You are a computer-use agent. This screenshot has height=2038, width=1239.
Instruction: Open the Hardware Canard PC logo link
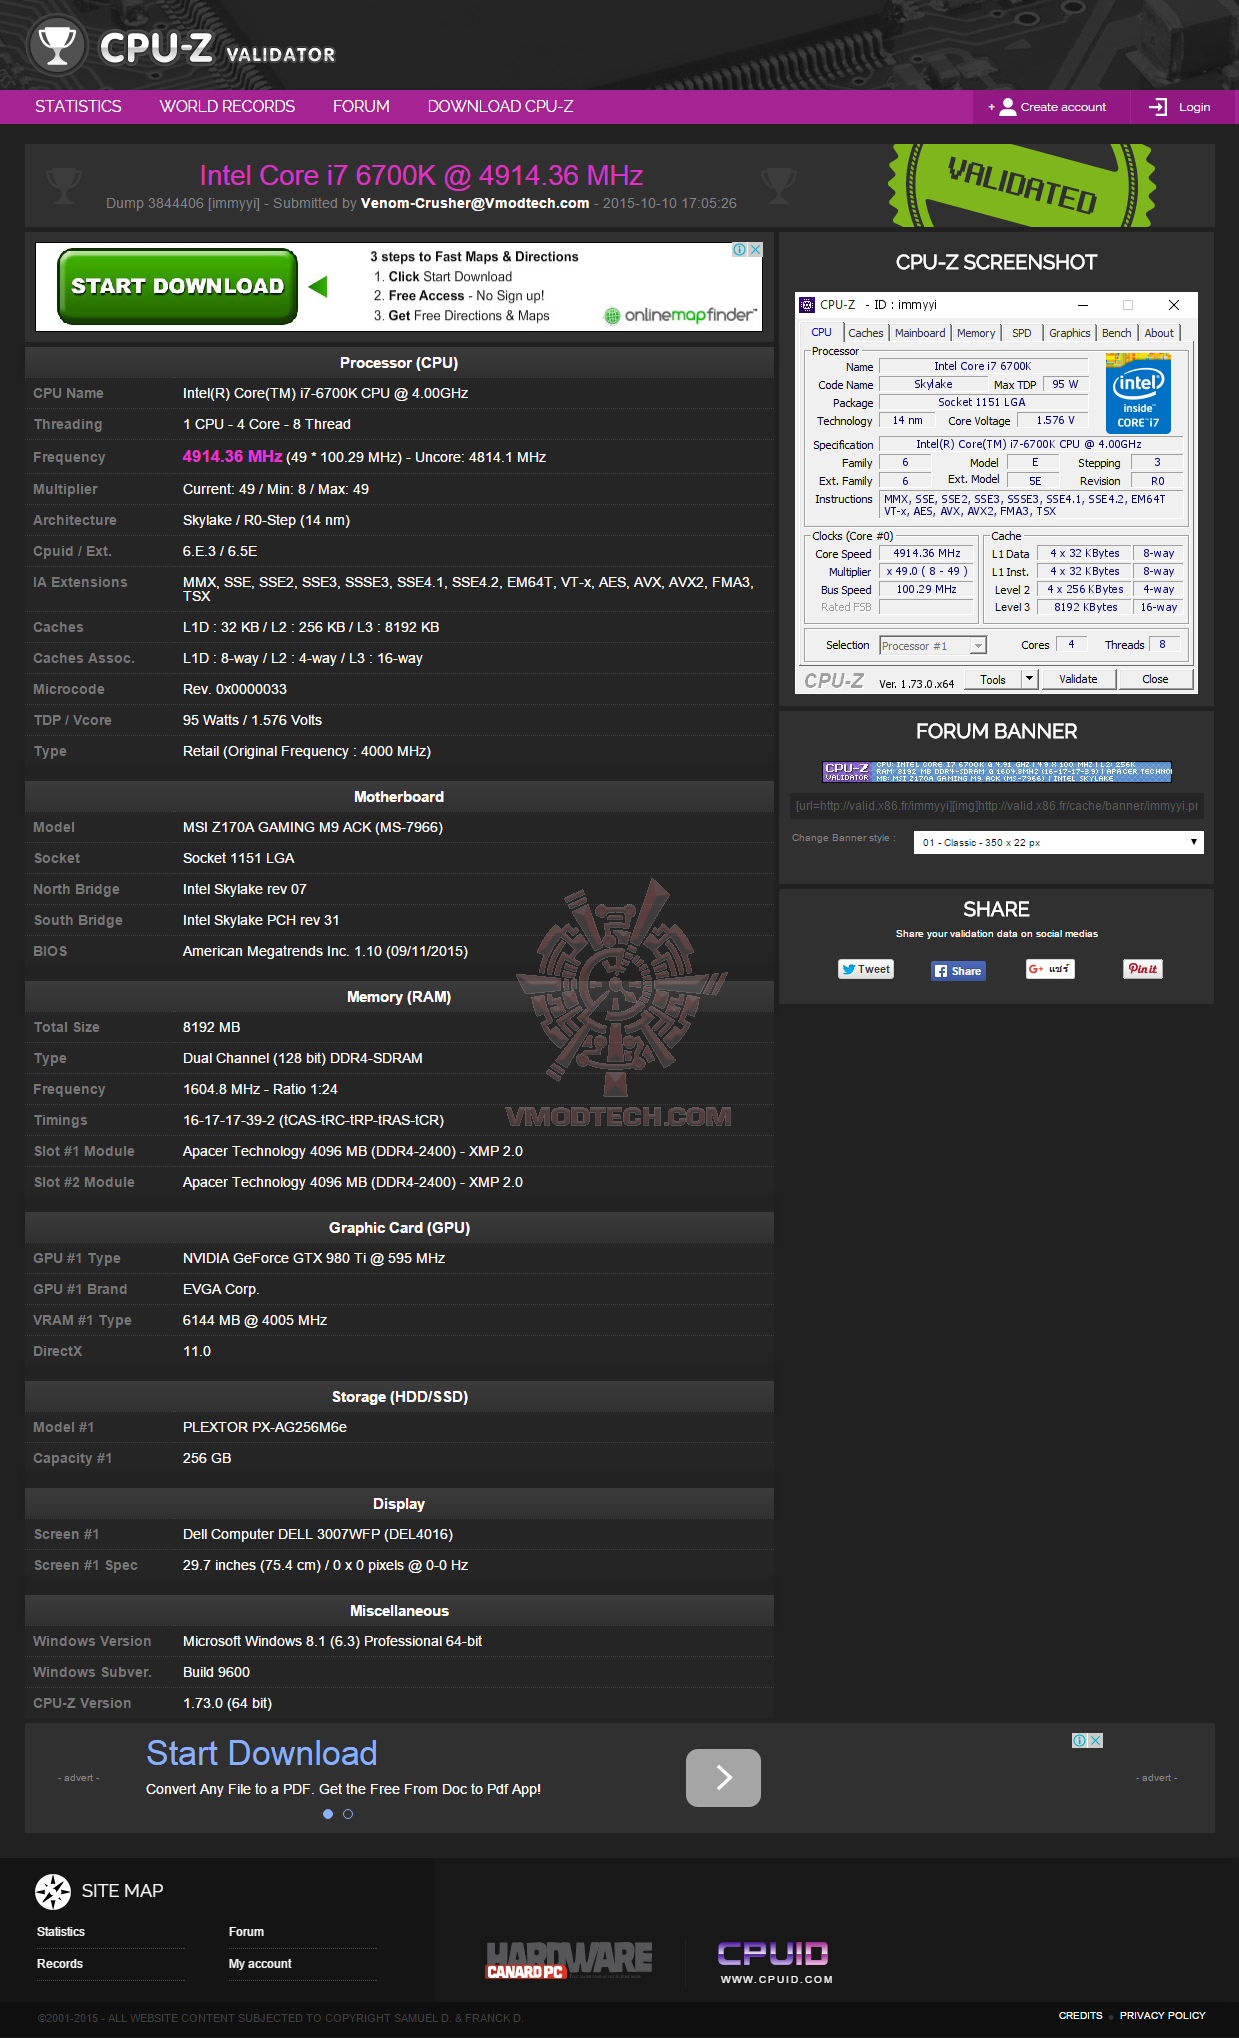point(569,1961)
